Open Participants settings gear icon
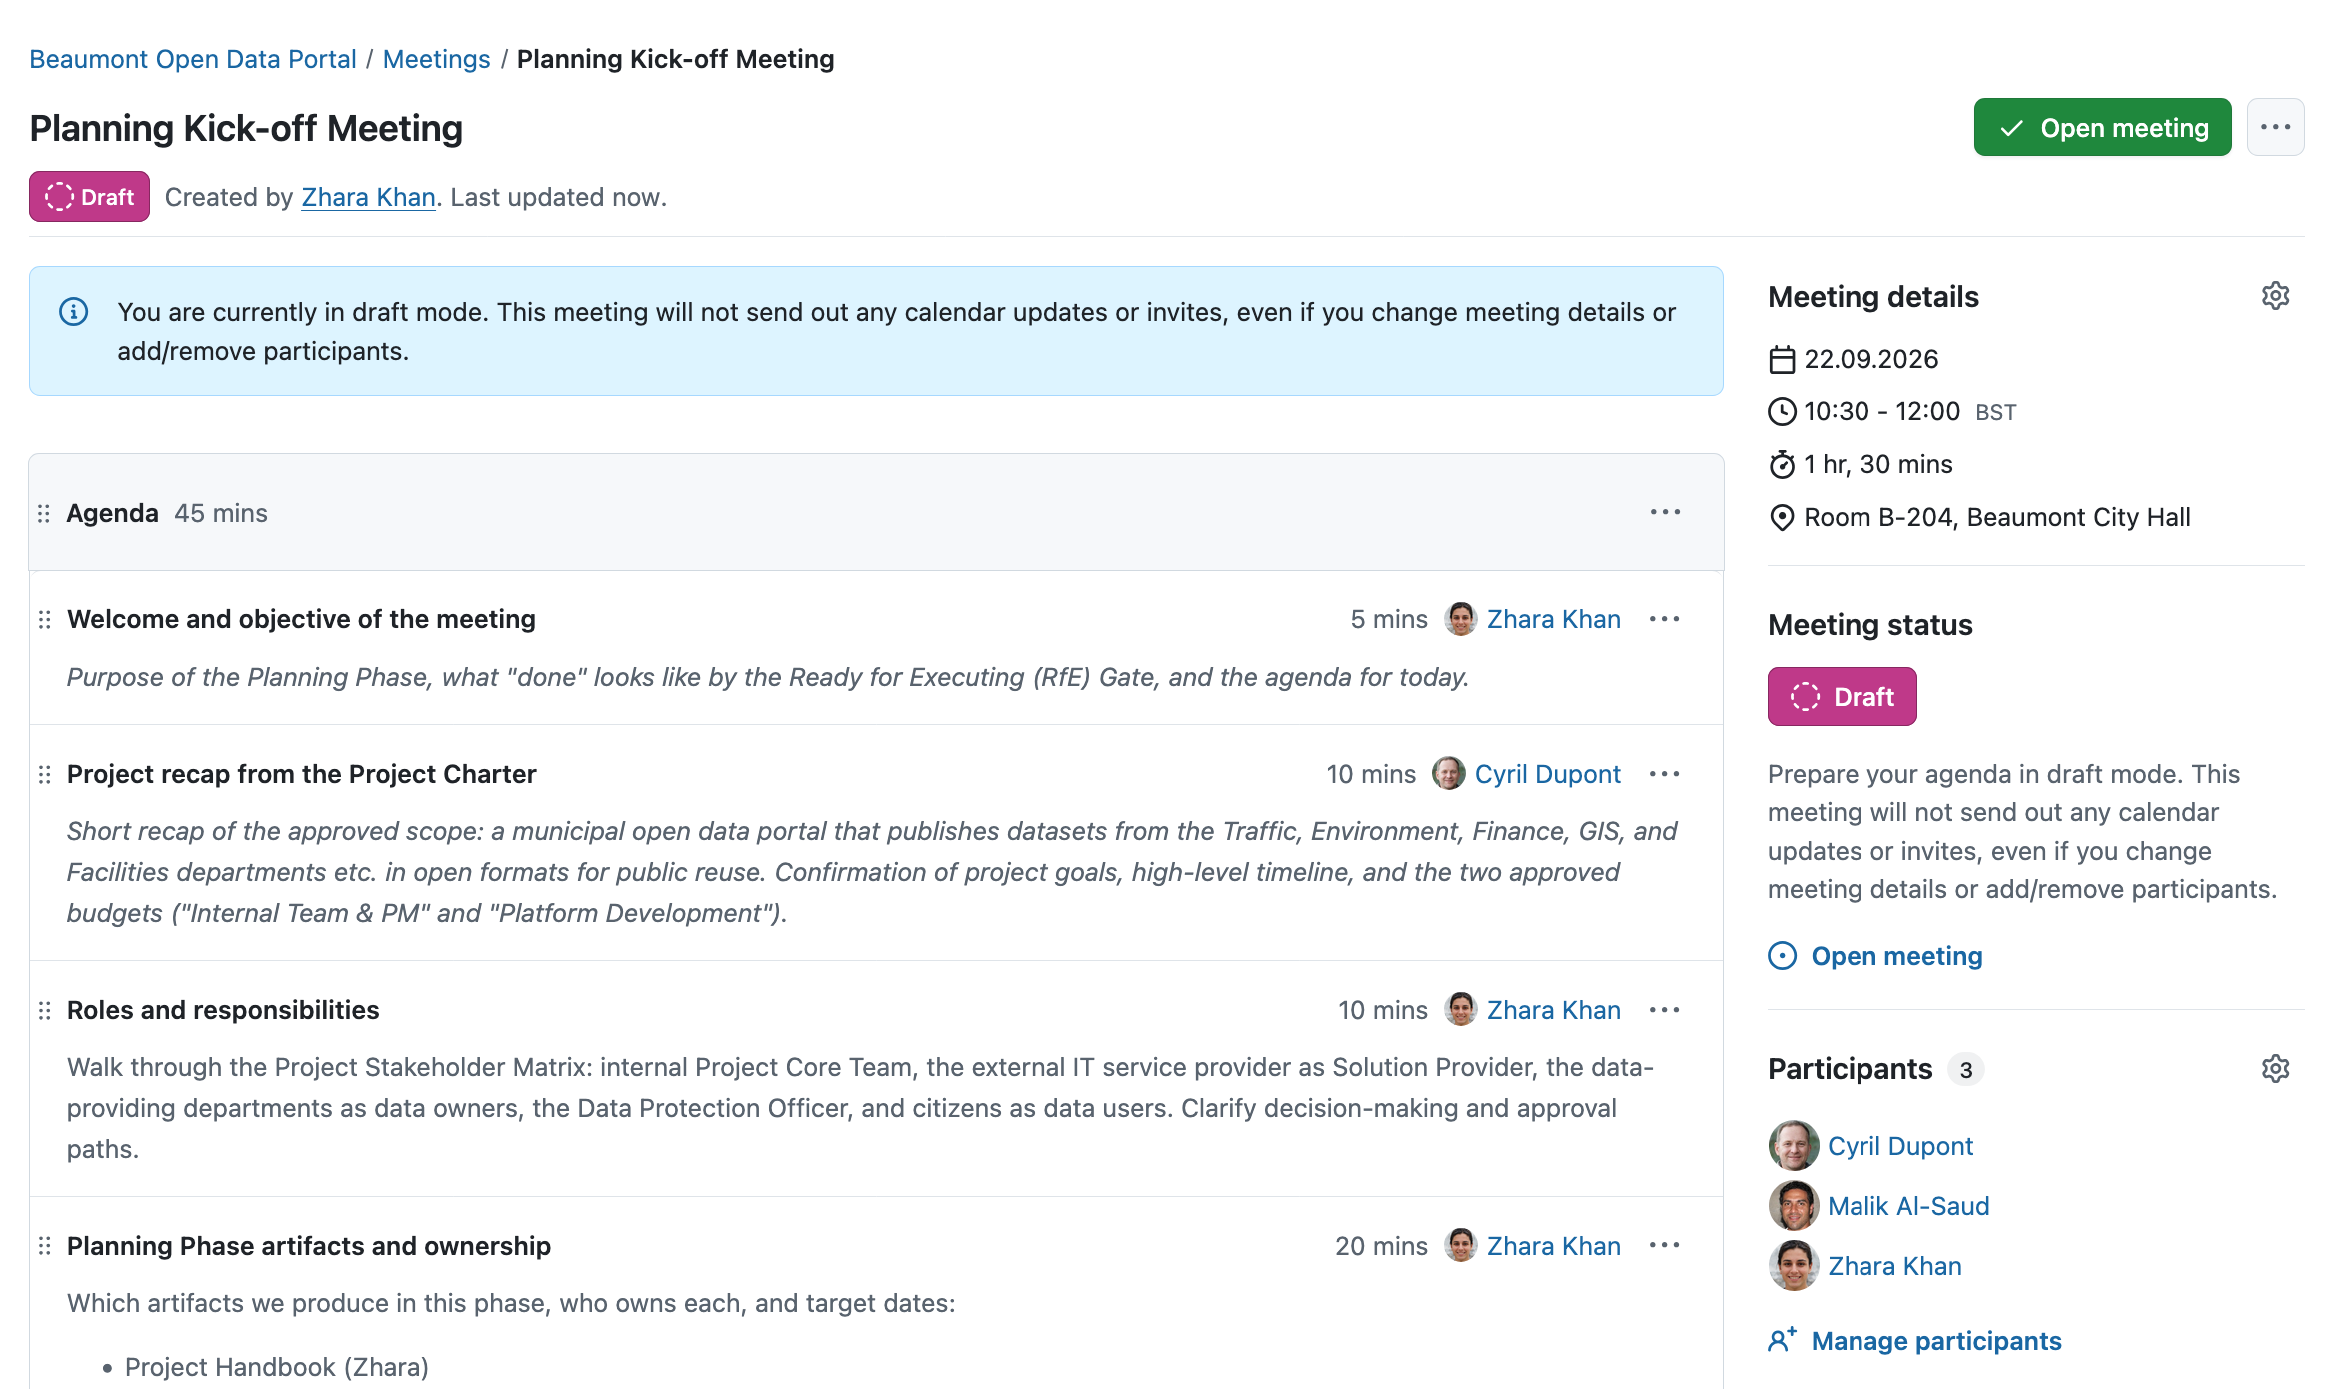The image size is (2334, 1389). 2275,1068
